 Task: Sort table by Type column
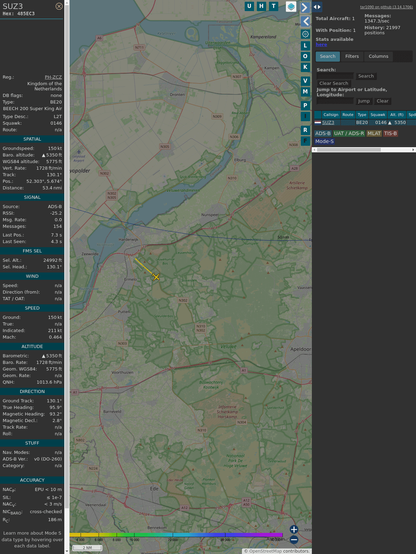pos(362,115)
